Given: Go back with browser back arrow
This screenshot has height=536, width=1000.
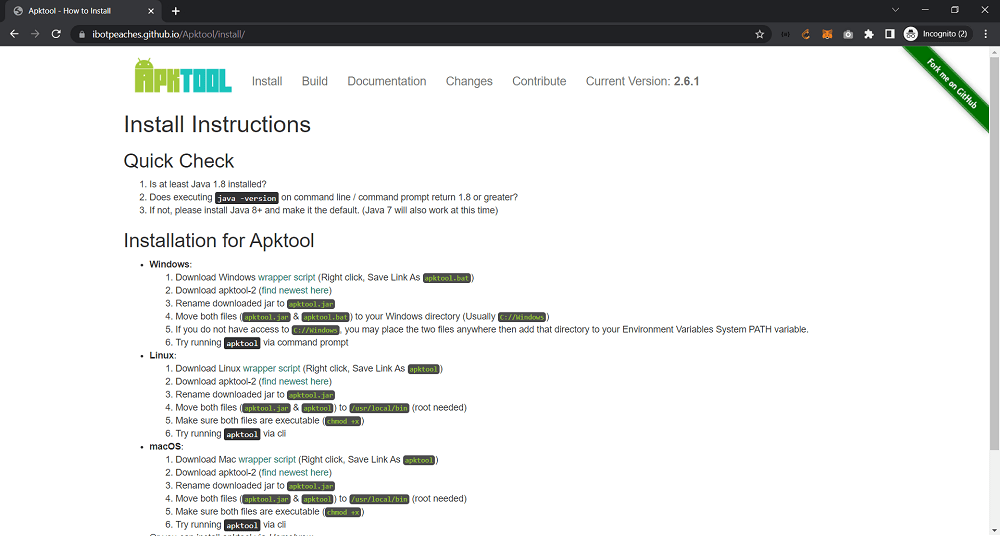Looking at the screenshot, I should [x=15, y=34].
